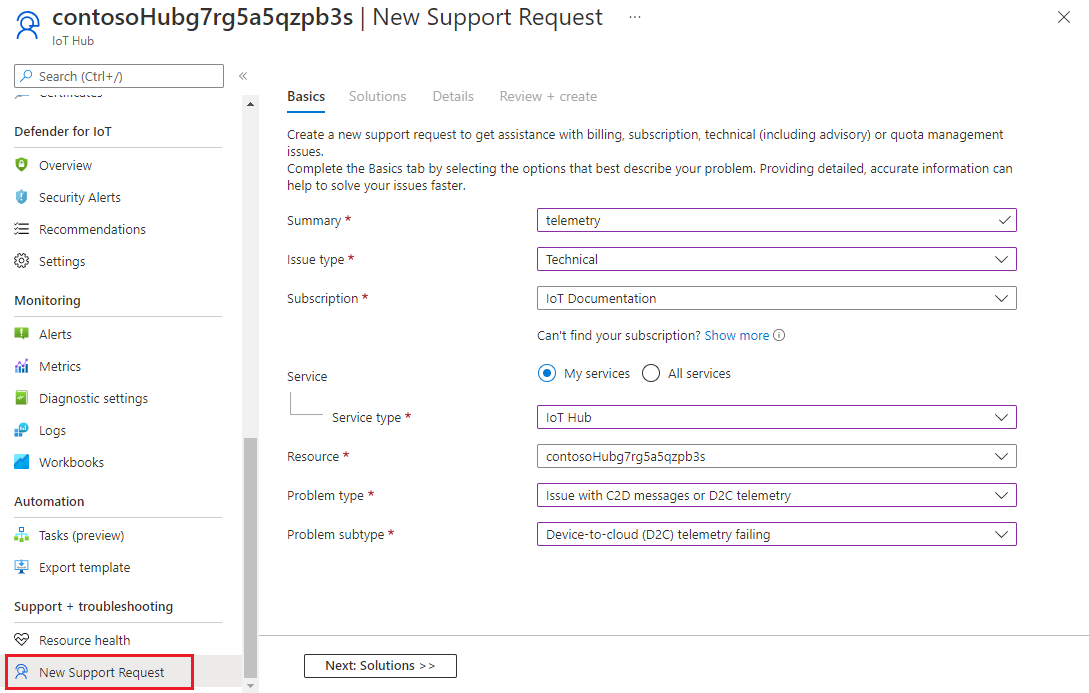Open the Review + create tab
Image resolution: width=1089 pixels, height=693 pixels.
pos(548,97)
